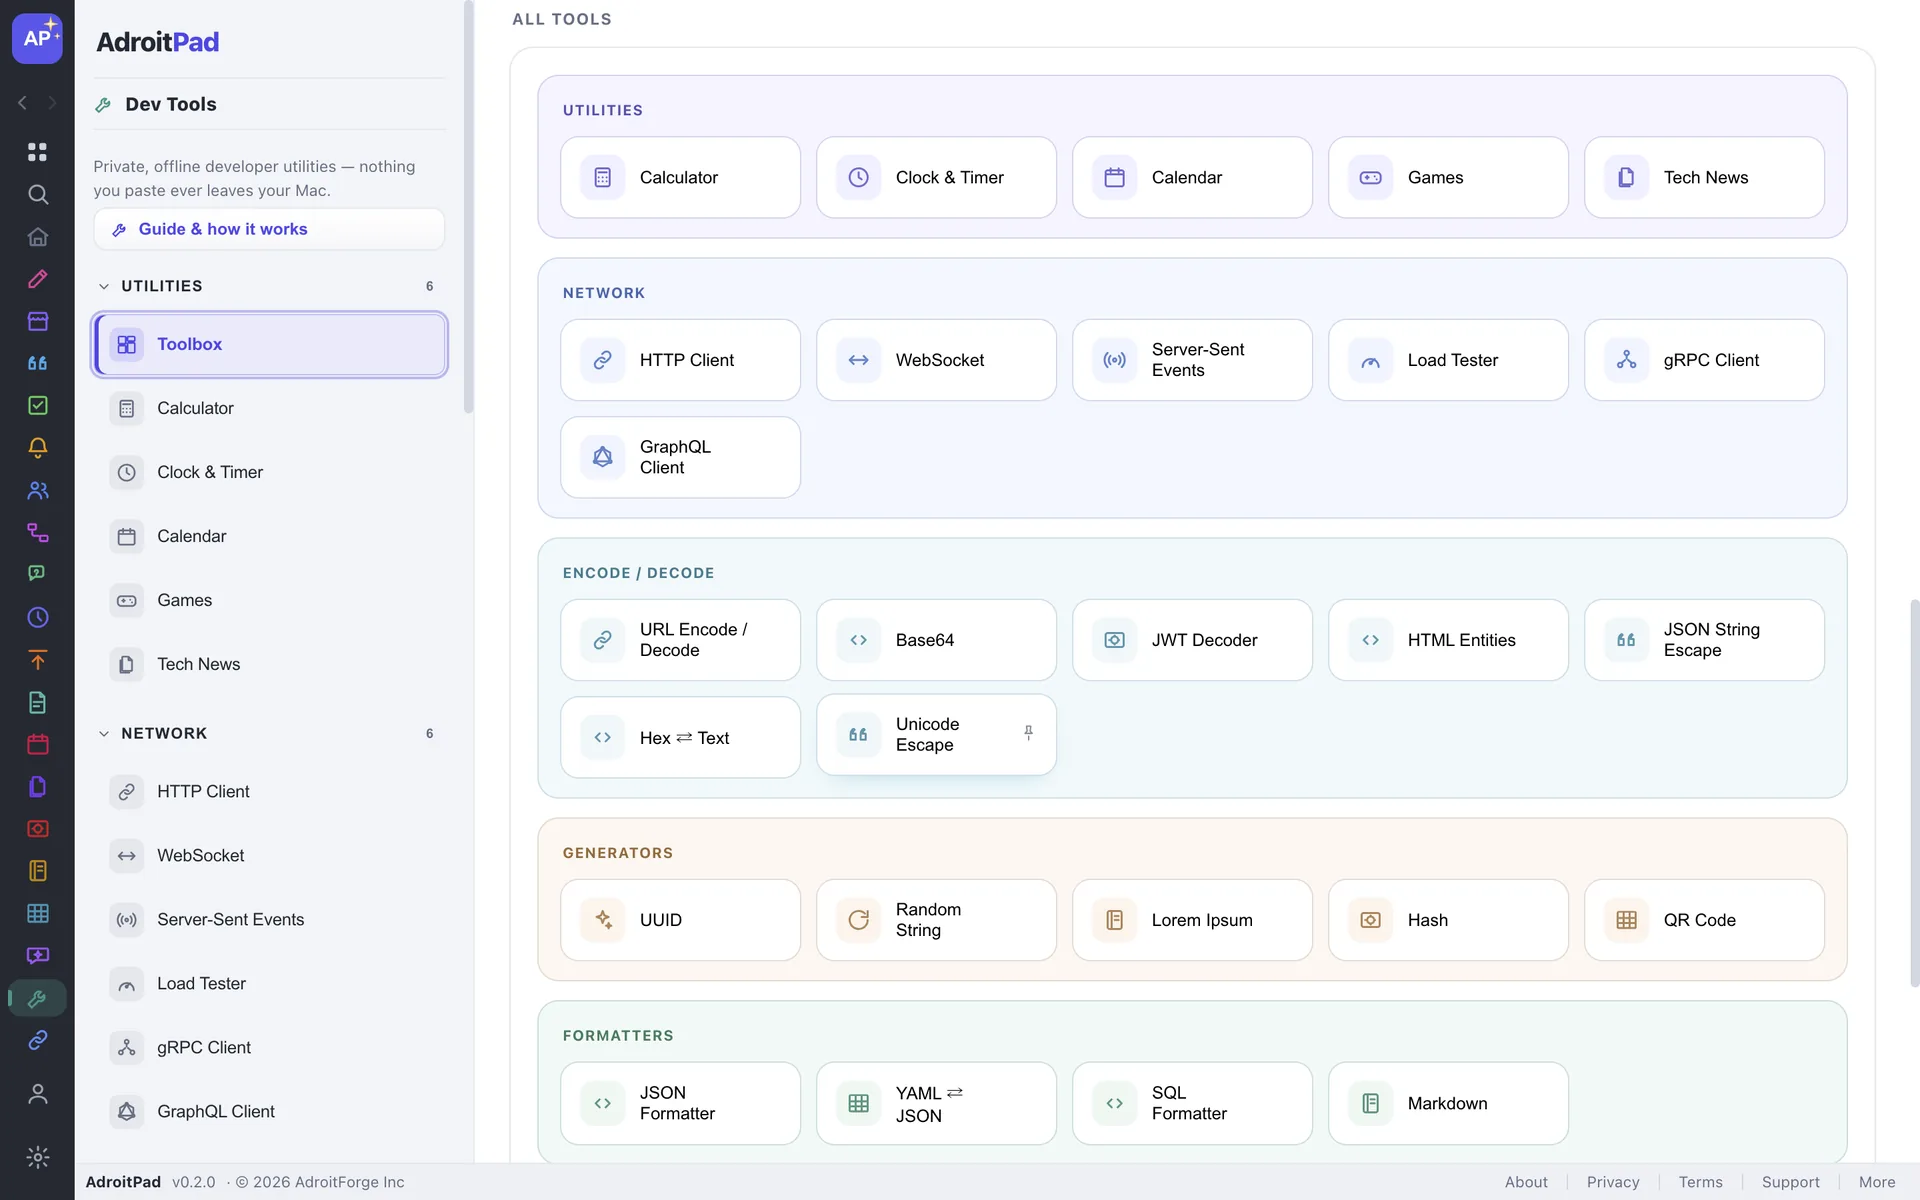Viewport: 1920px width, 1200px height.
Task: Open the green checkbox tasks icon in rail
Action: pyautogui.click(x=38, y=405)
